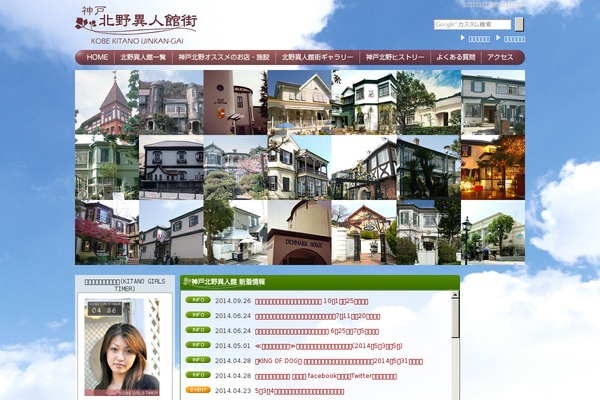Open the KING OF DOG news item
The image size is (600, 400).
[x=339, y=361]
